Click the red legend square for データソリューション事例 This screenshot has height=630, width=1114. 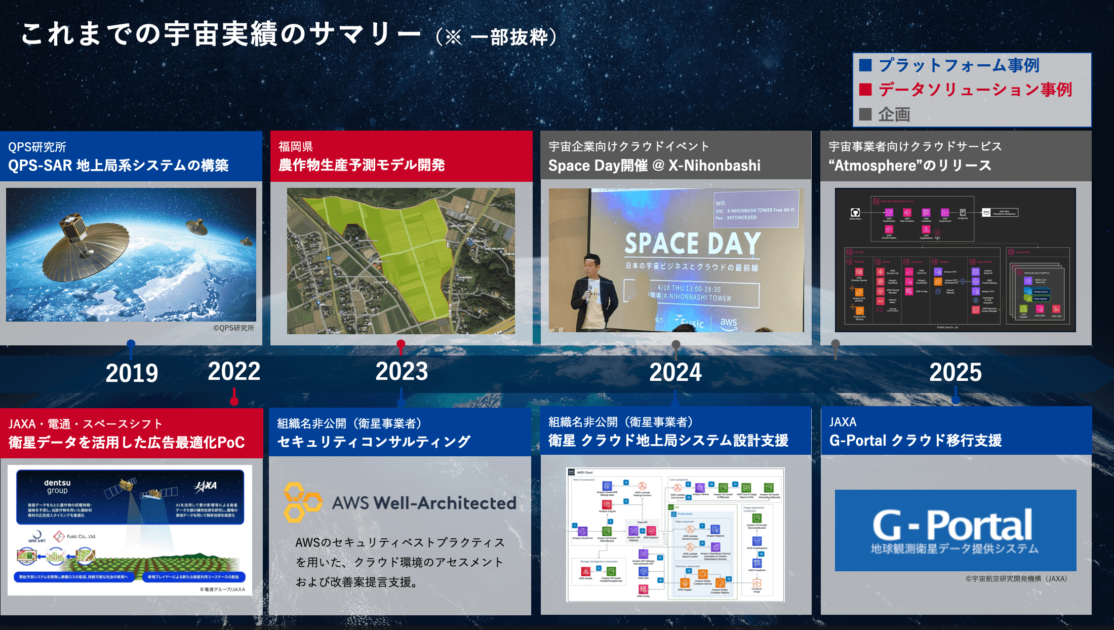click(865, 89)
